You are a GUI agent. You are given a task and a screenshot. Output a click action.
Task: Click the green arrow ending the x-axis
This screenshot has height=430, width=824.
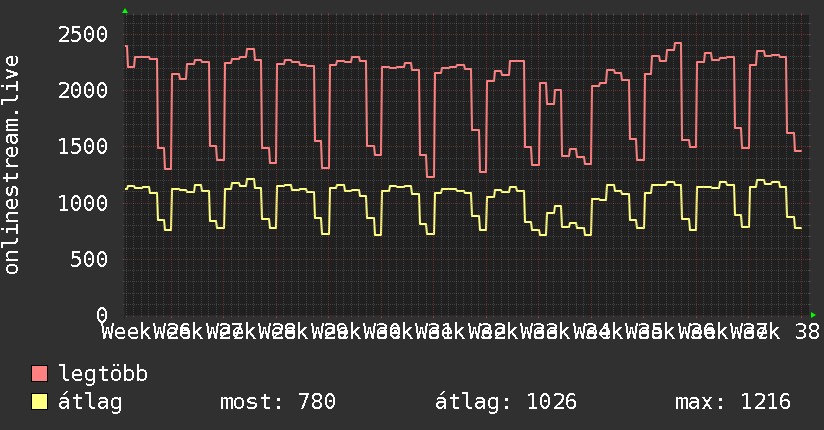(x=813, y=315)
